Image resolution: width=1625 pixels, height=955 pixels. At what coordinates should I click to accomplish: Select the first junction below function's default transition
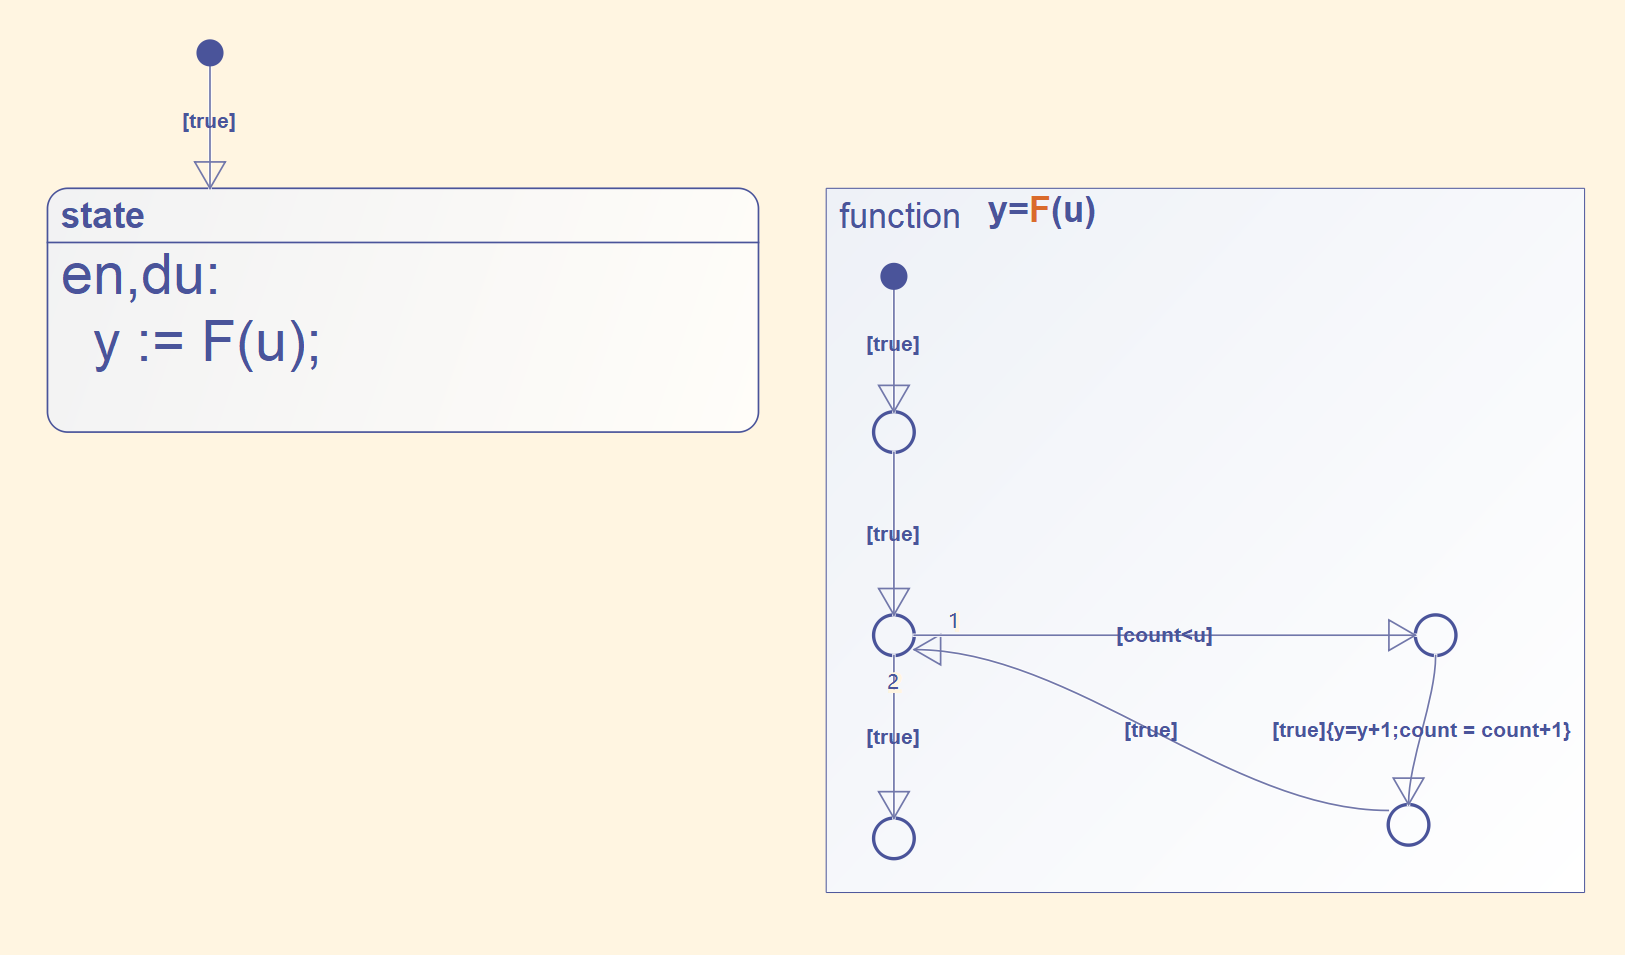click(894, 432)
